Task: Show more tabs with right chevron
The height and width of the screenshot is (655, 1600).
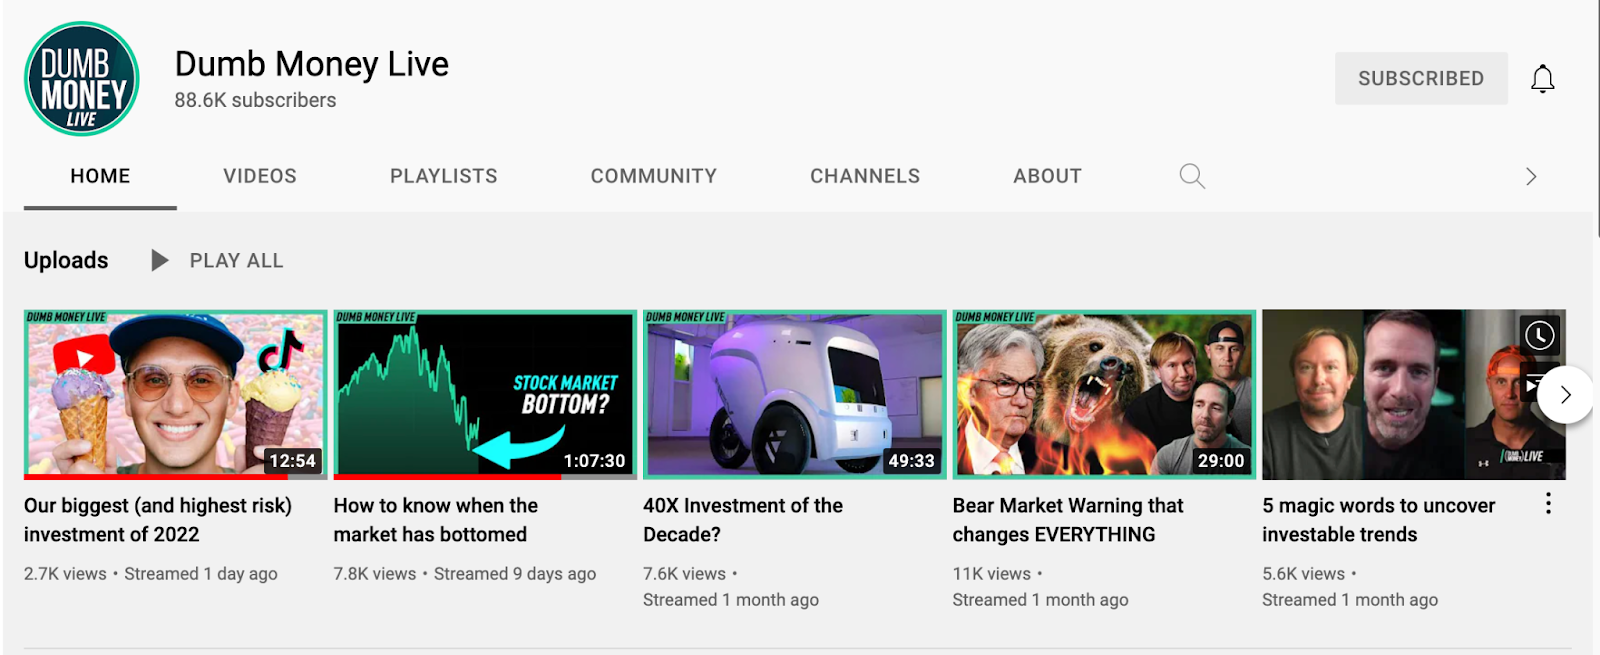Action: point(1530,177)
